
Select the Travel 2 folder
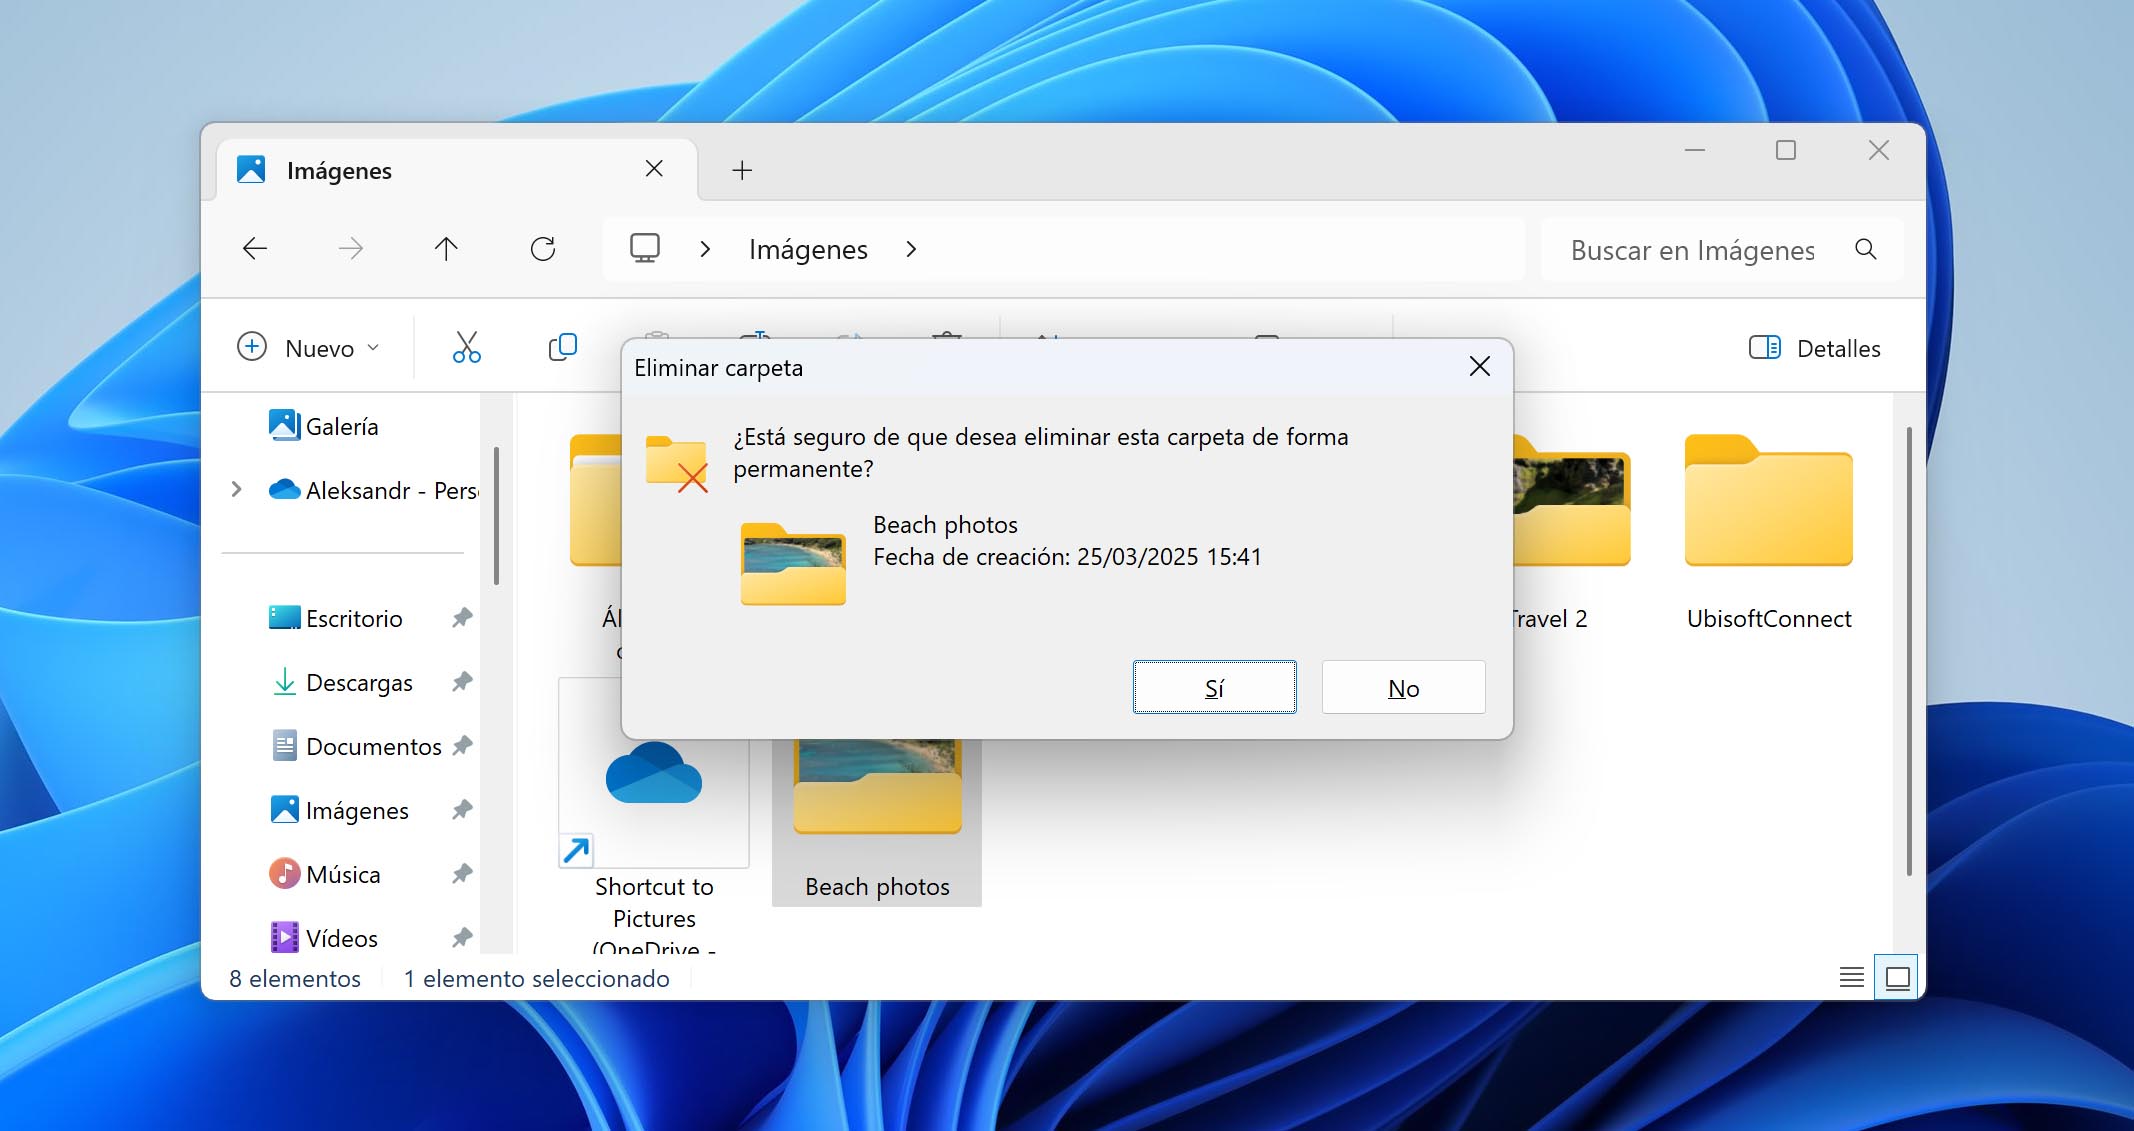(x=1570, y=532)
